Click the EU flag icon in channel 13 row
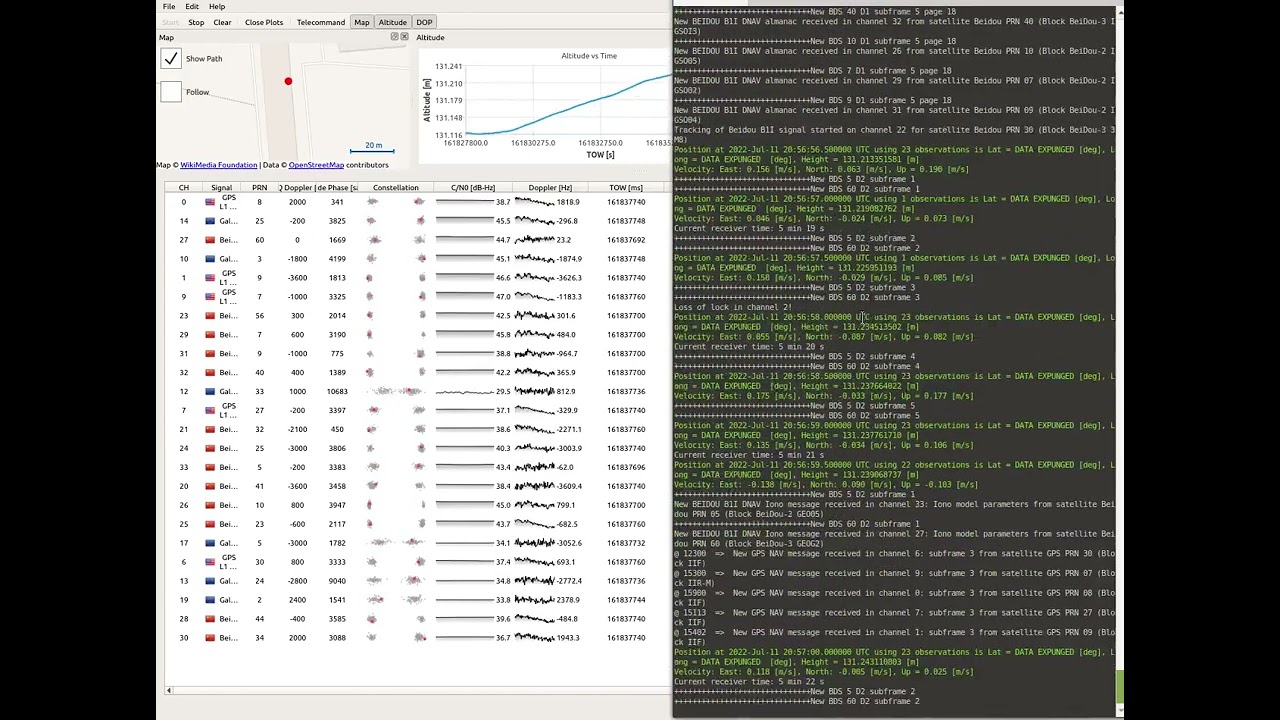The width and height of the screenshot is (1280, 720). (210, 581)
